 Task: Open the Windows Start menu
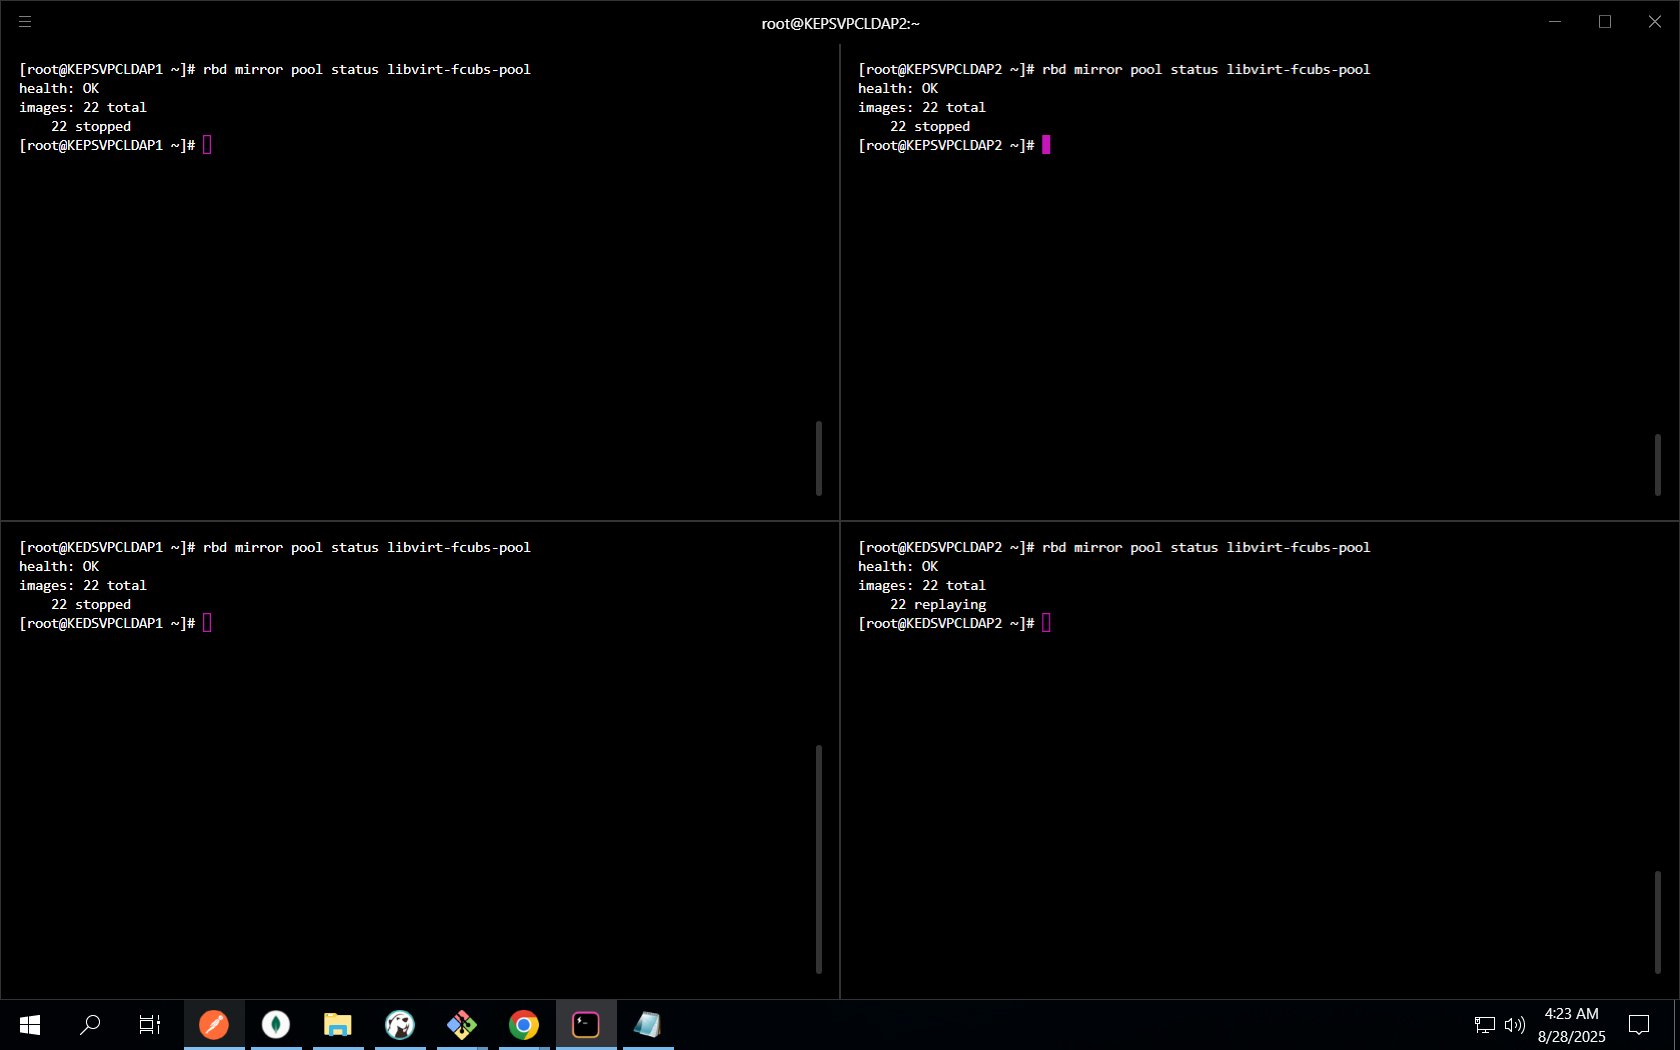30,1025
